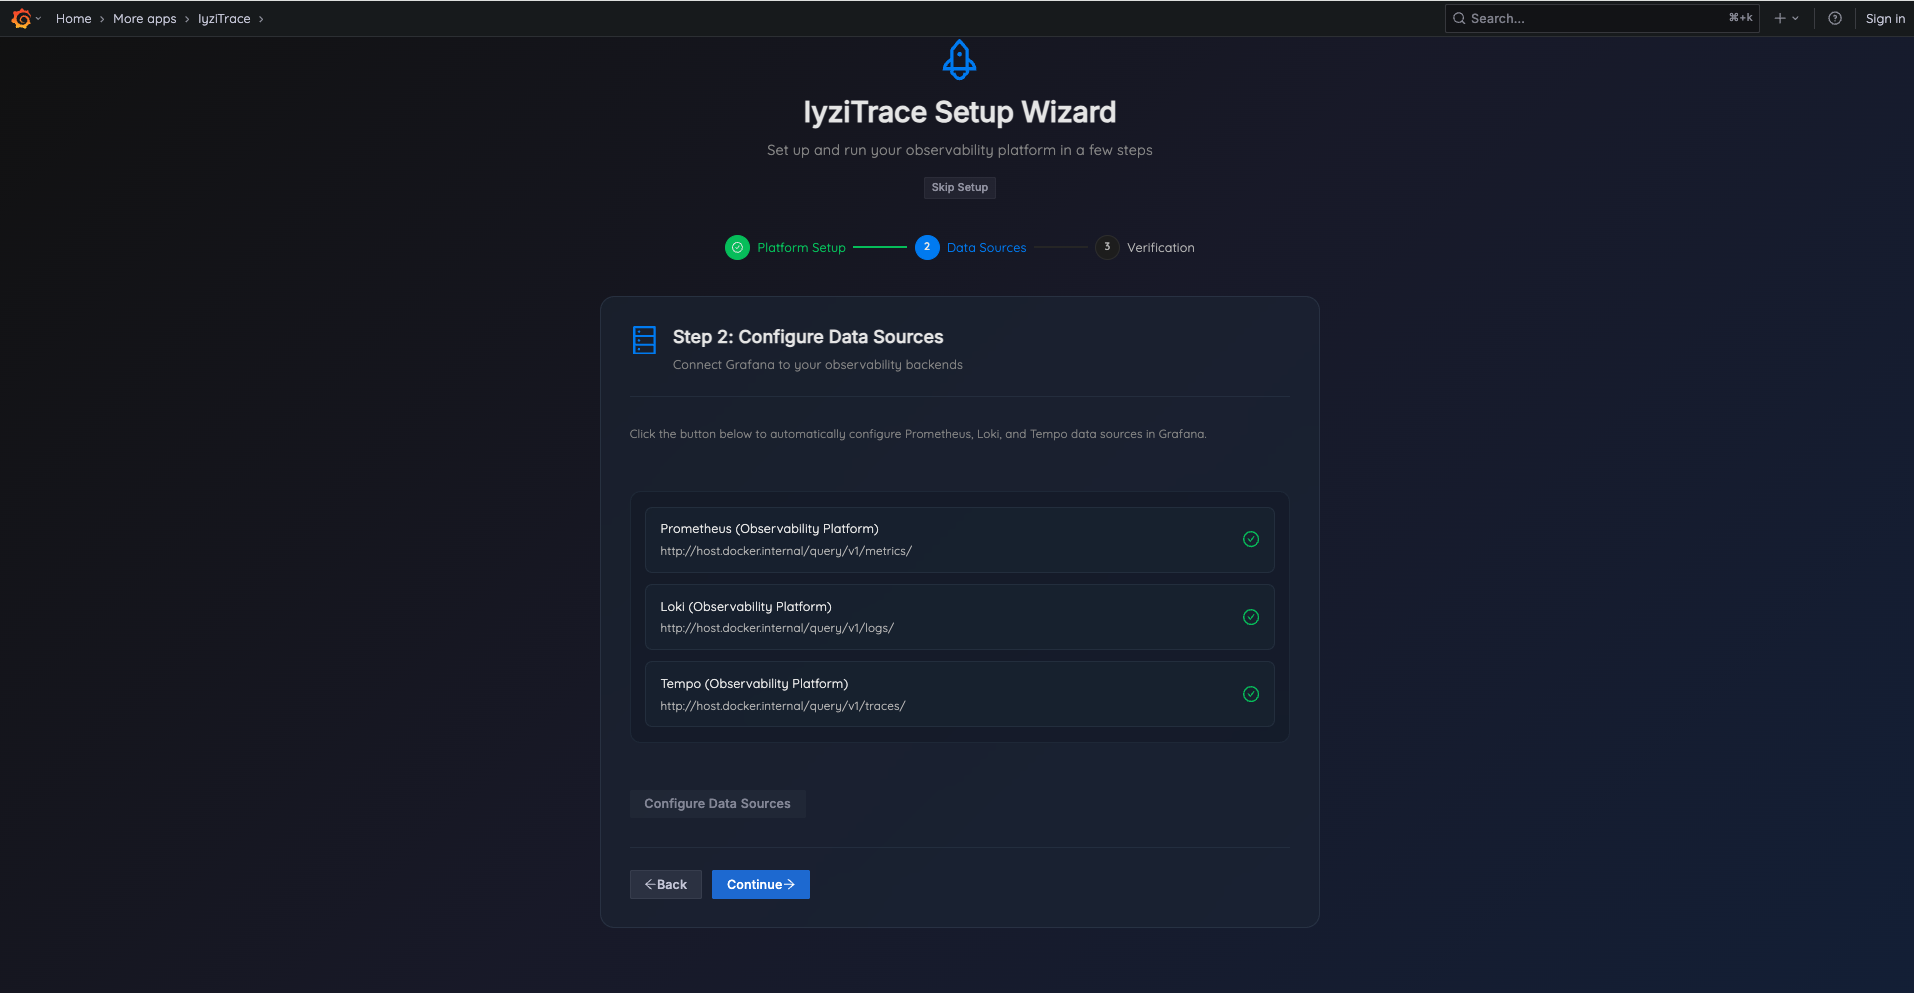Click the rocket icon above the wizard title
This screenshot has height=993, width=1914.
(959, 59)
